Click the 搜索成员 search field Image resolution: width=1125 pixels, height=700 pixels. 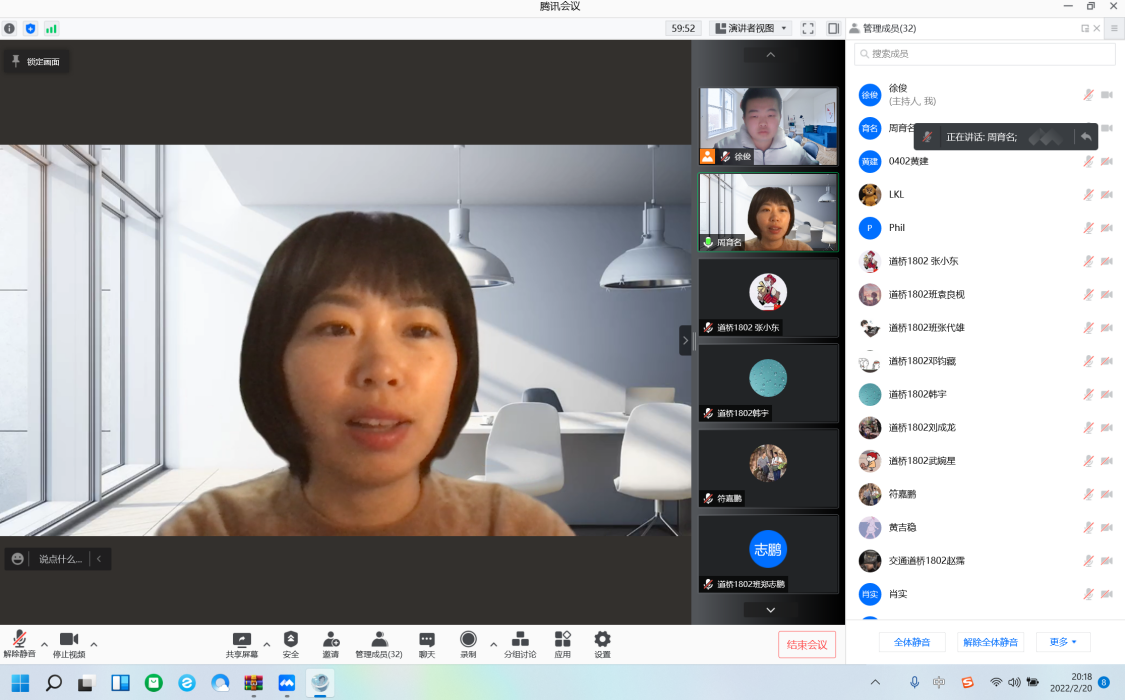985,54
